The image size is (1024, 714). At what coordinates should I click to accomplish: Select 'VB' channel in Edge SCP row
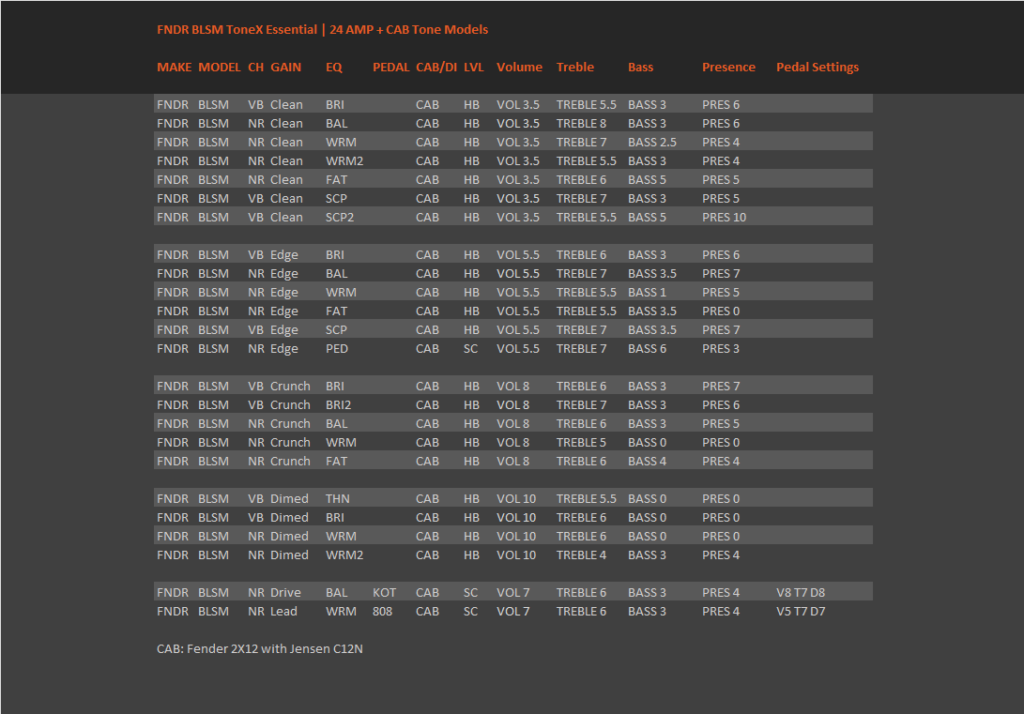point(255,331)
